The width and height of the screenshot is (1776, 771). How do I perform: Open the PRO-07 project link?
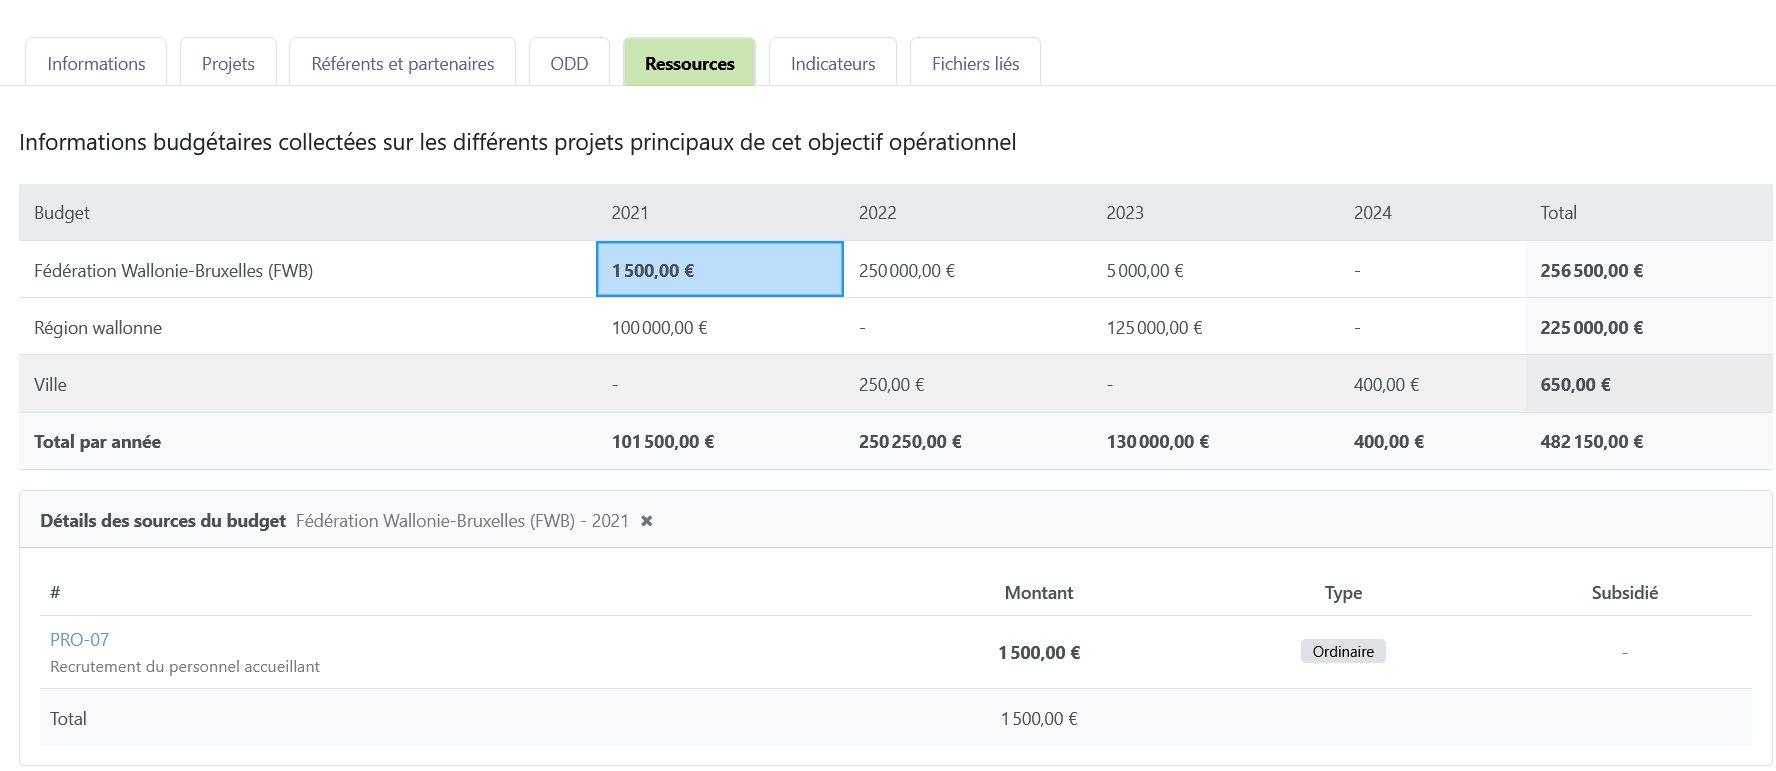[79, 639]
